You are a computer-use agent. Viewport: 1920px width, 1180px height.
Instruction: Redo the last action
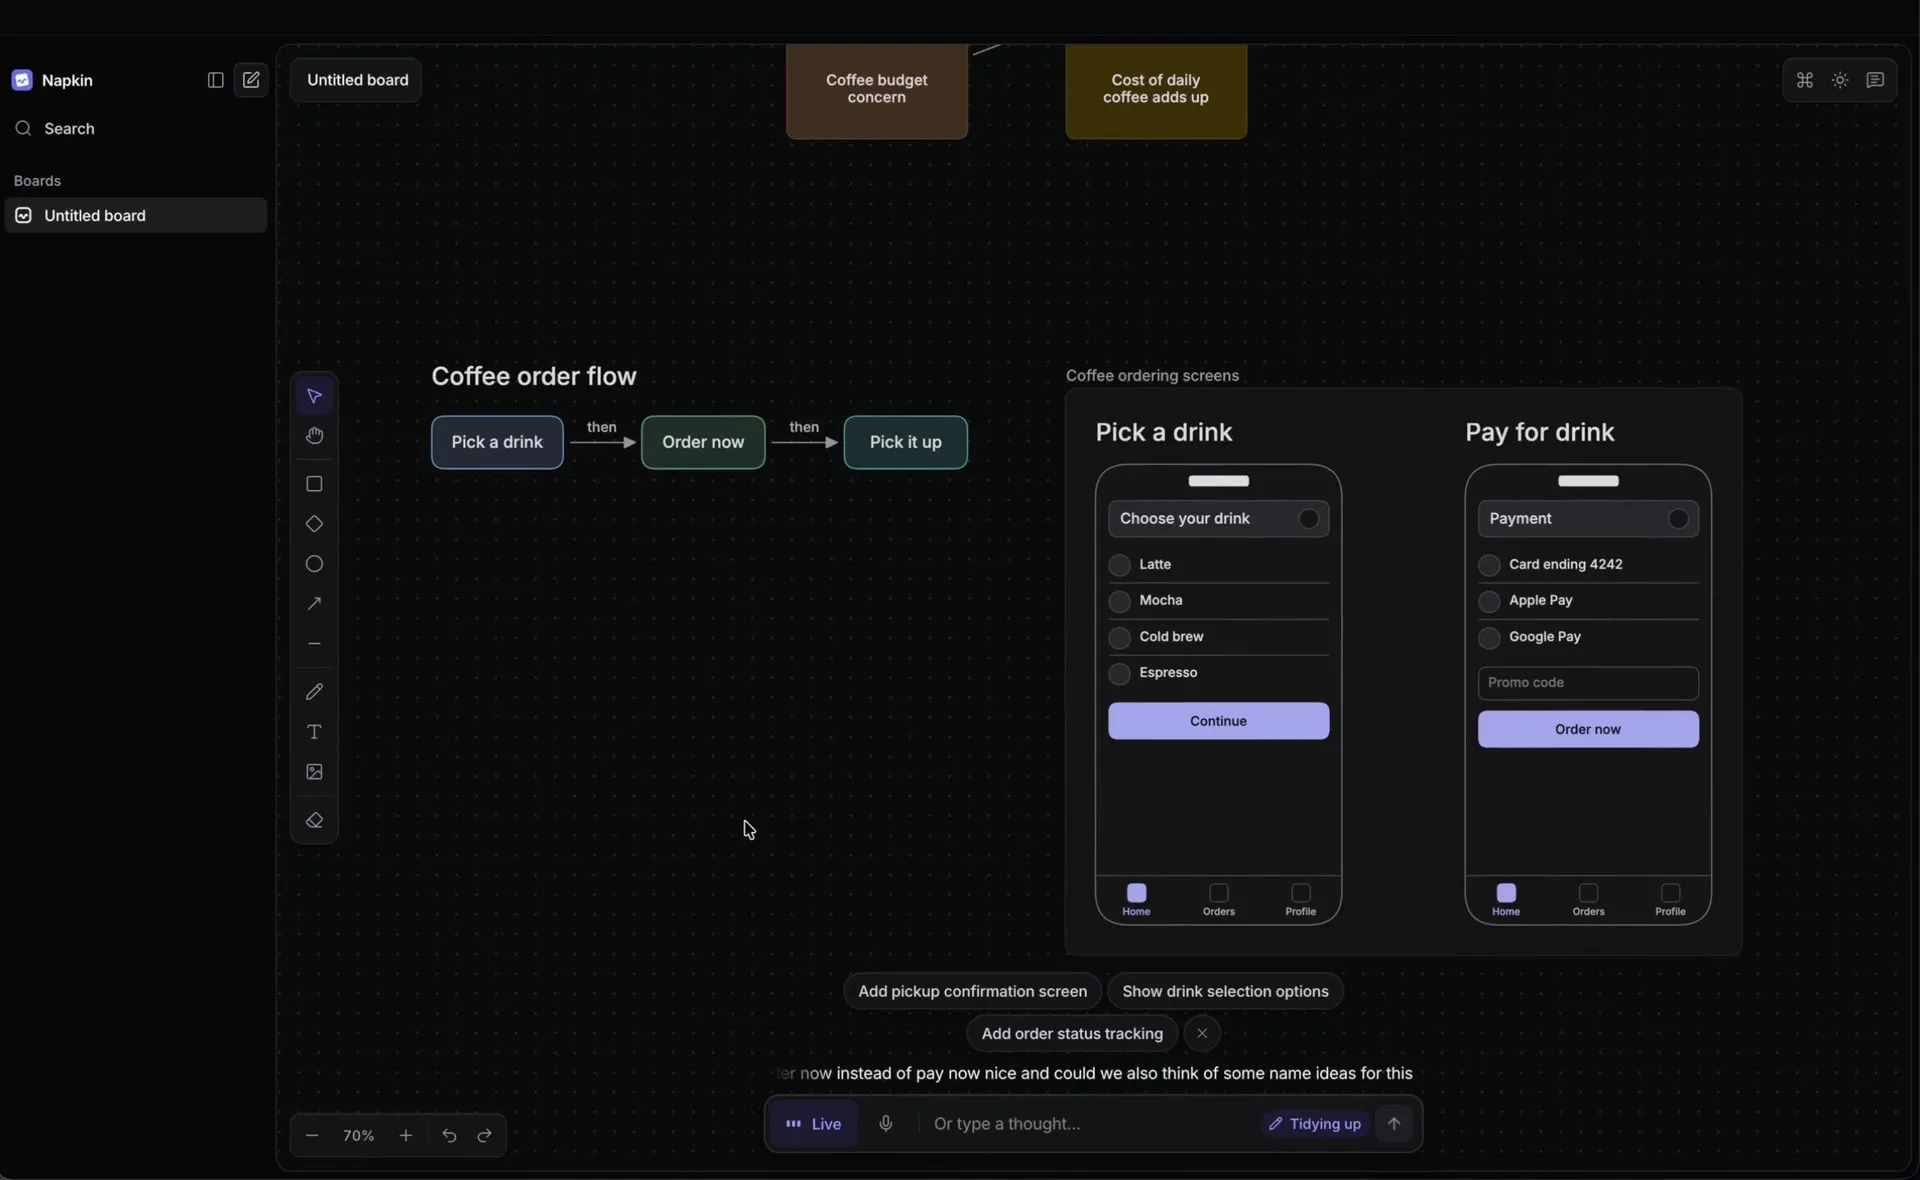coord(485,1136)
